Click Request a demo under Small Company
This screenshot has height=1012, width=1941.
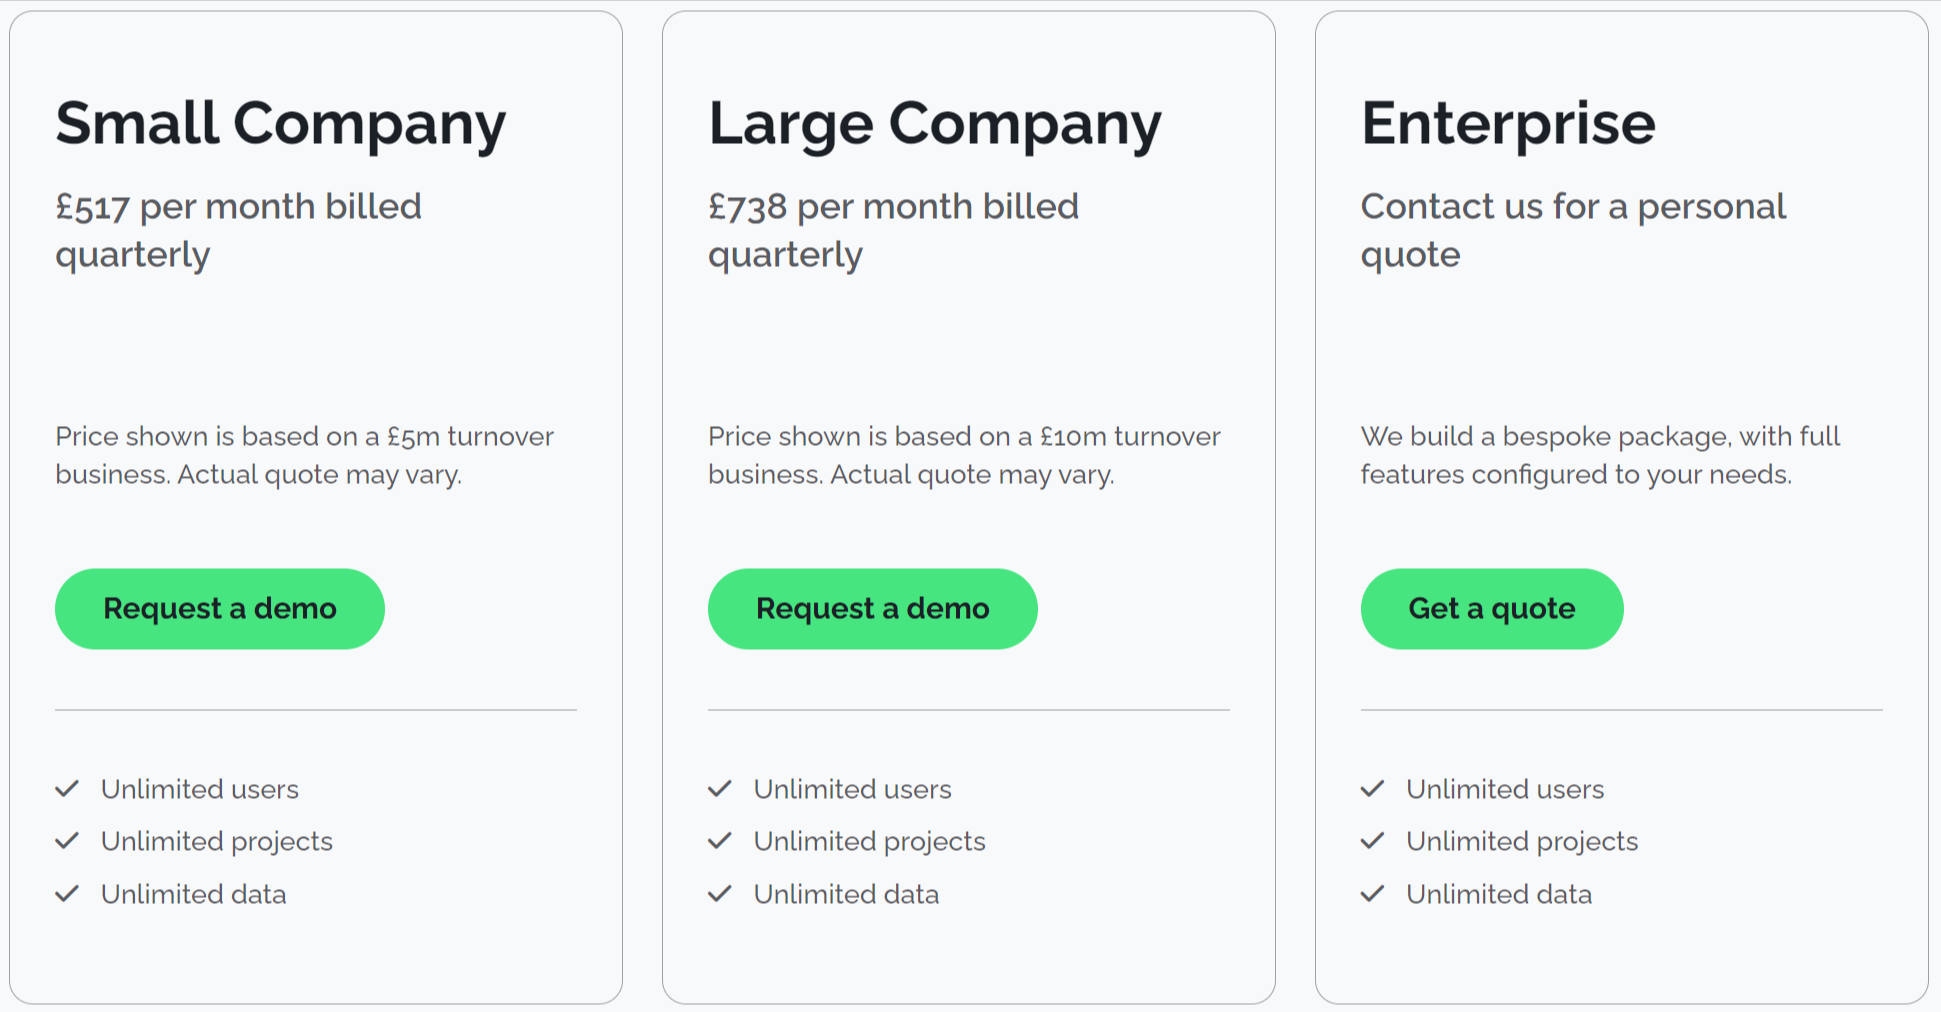[x=219, y=608]
